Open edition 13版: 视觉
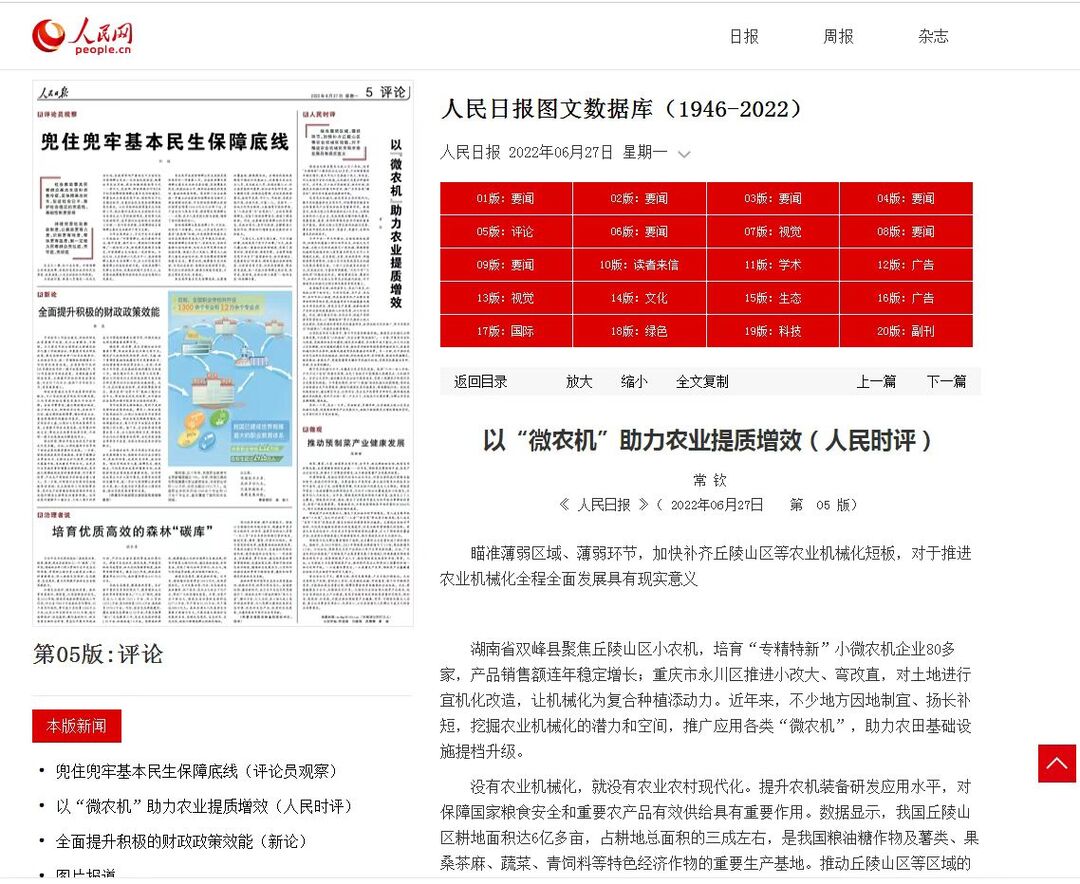 (506, 298)
